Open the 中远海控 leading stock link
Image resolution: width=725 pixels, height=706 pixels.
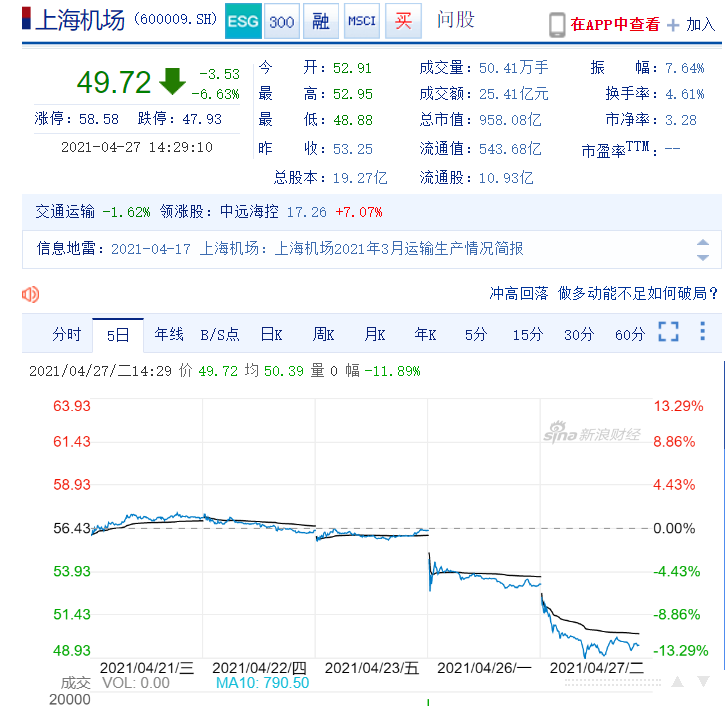click(249, 212)
